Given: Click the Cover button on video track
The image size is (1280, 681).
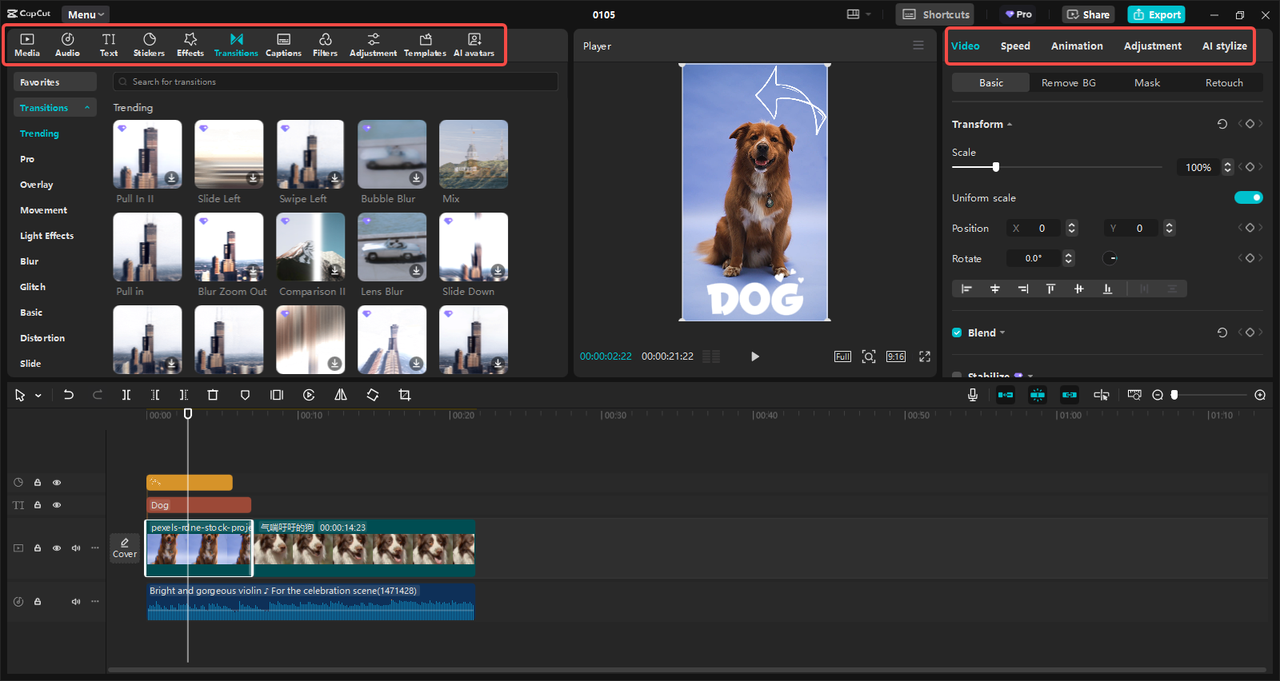Looking at the screenshot, I should tap(125, 548).
